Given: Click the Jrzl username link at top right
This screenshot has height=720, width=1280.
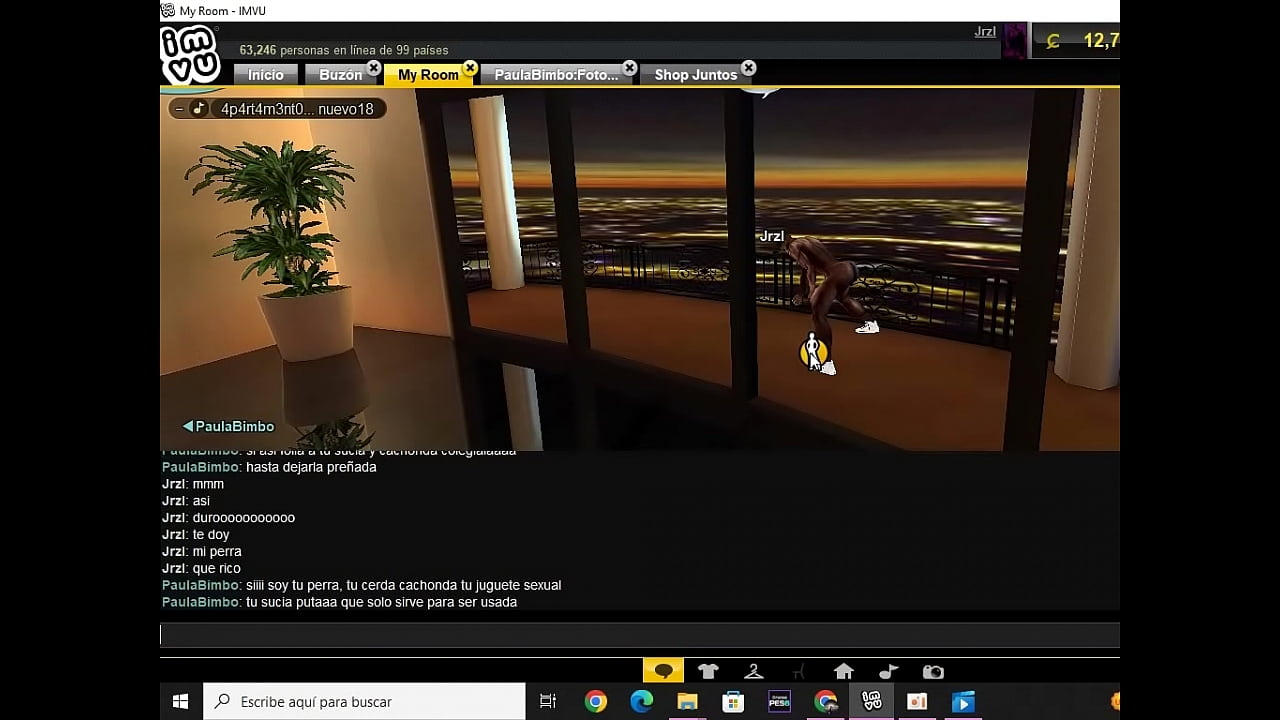Looking at the screenshot, I should pyautogui.click(x=985, y=32).
